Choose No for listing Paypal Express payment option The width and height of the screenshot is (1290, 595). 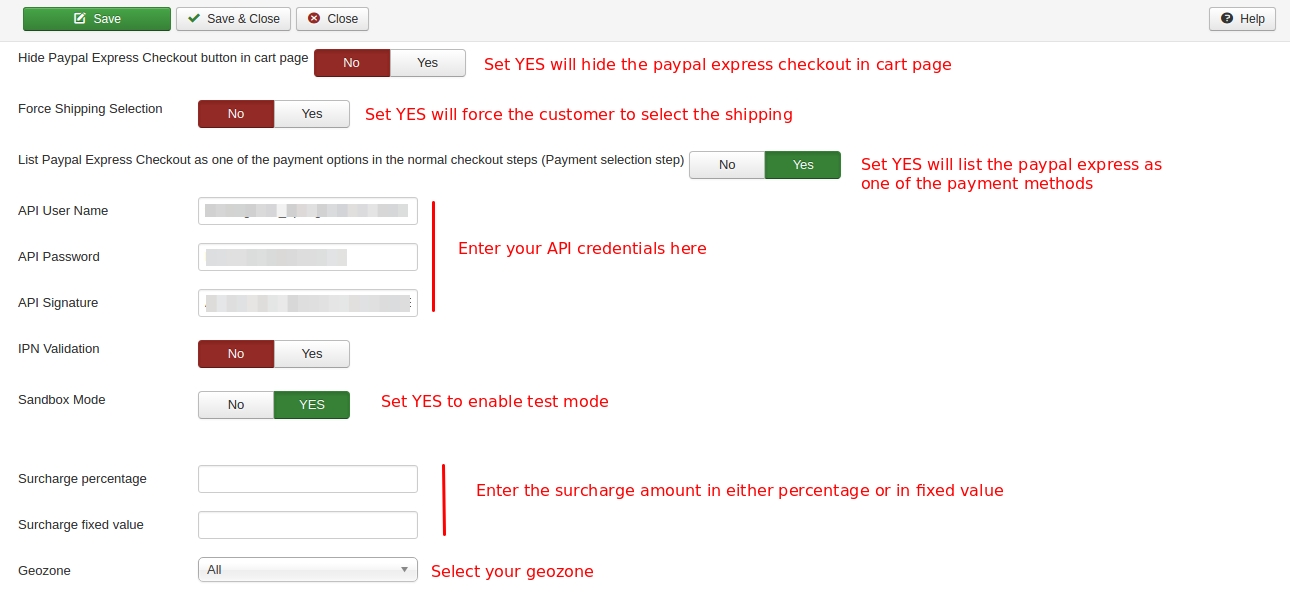(727, 165)
